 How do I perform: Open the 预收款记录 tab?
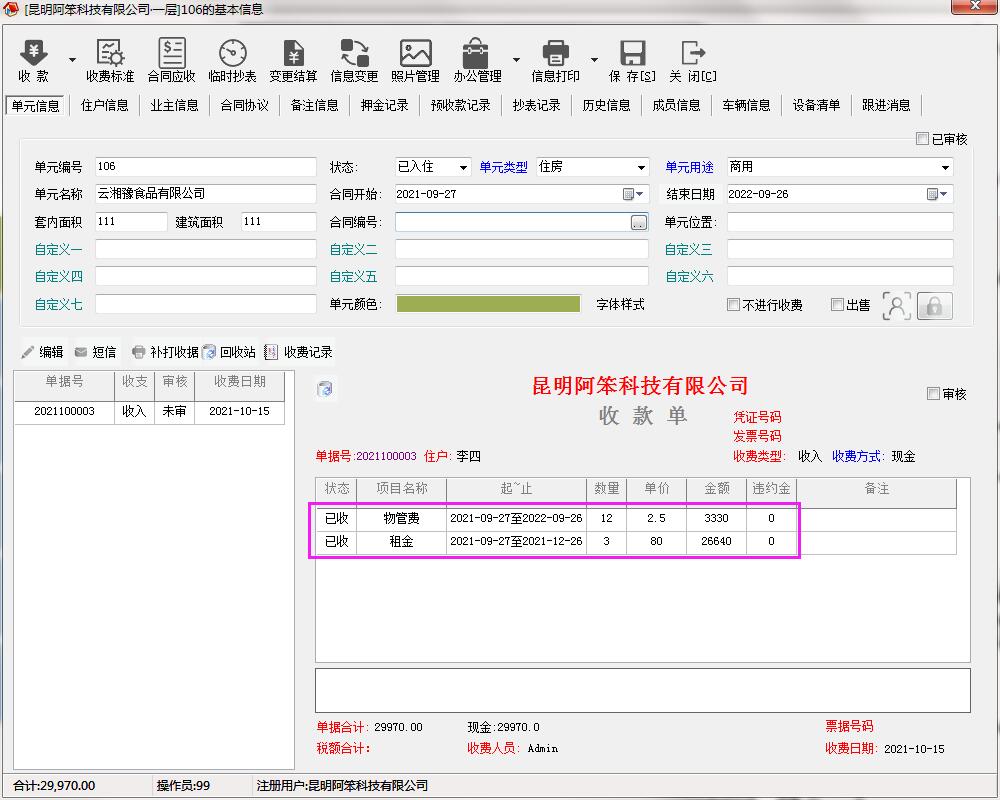point(460,105)
